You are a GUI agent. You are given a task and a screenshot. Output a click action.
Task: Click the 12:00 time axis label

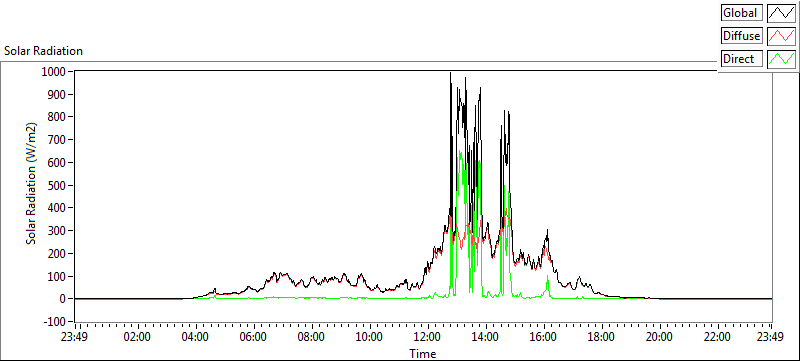tap(428, 338)
